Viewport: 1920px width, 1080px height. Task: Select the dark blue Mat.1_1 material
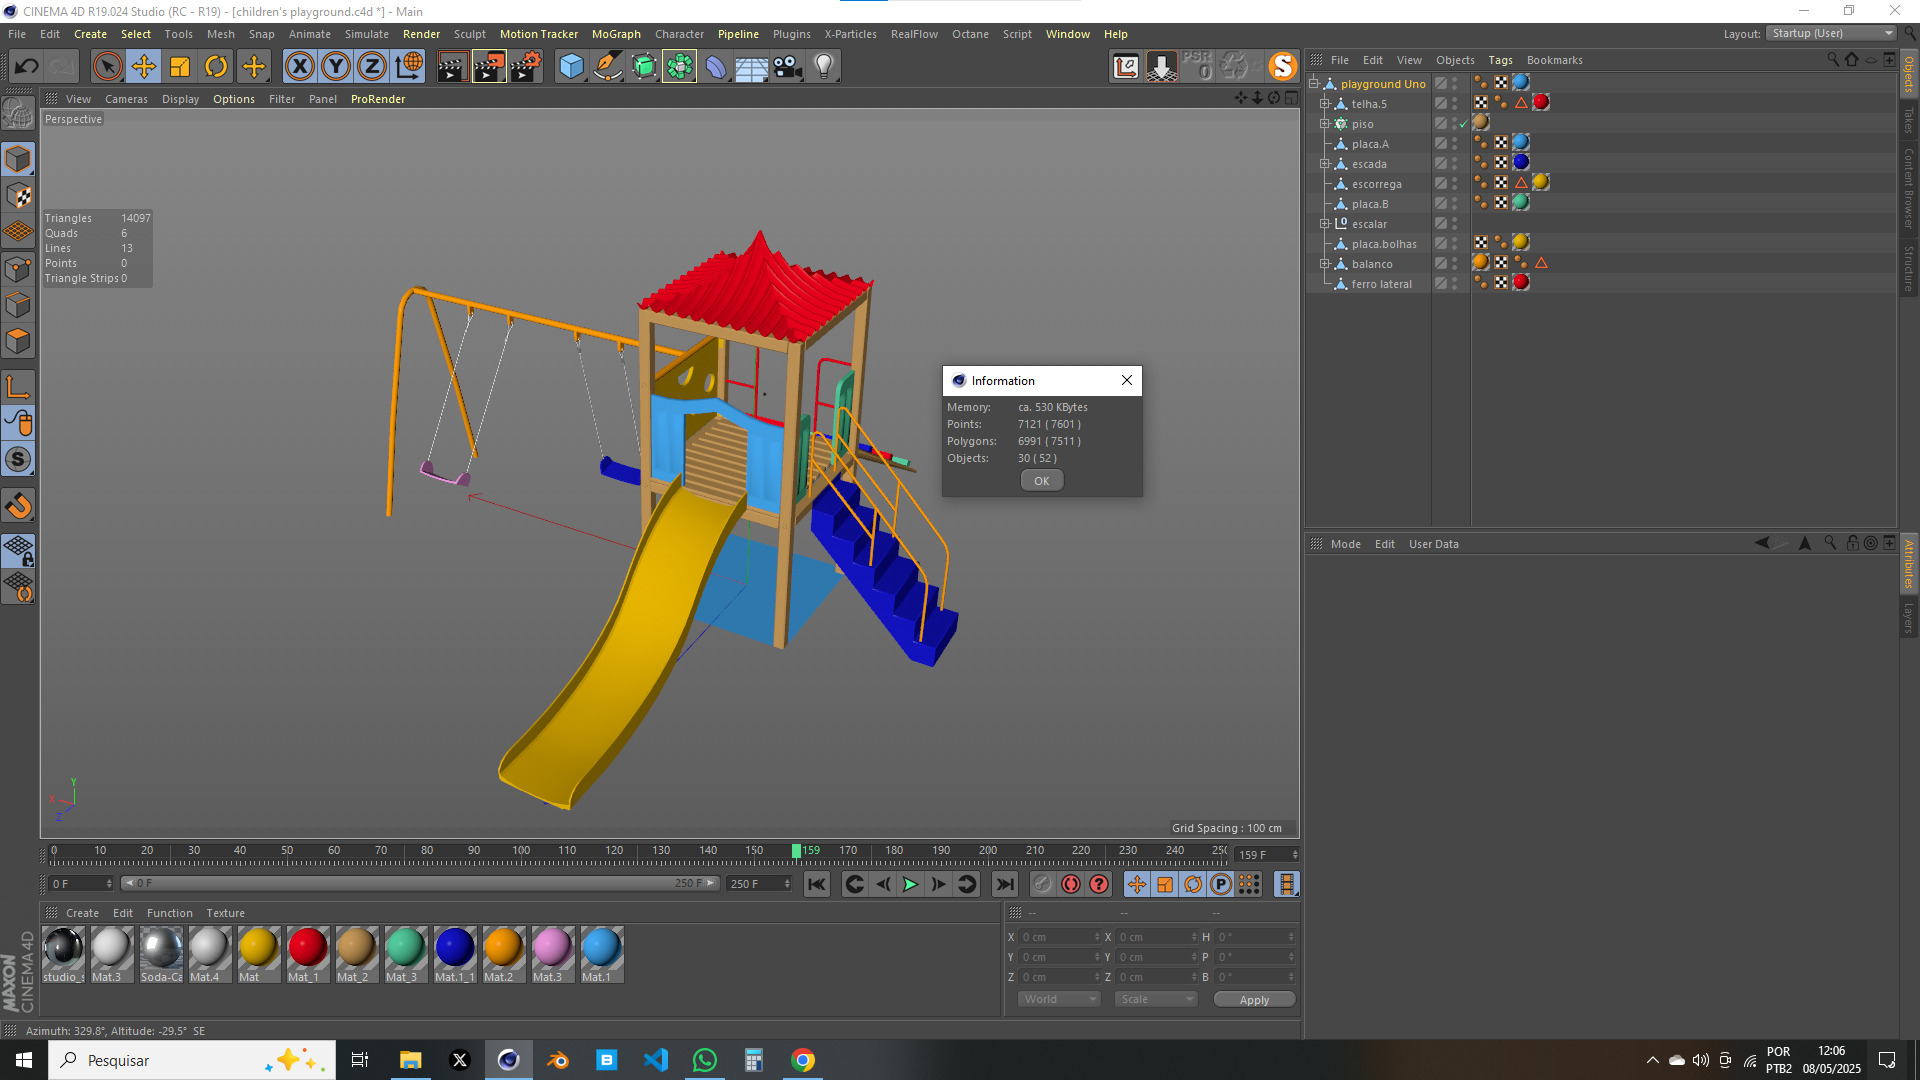click(x=454, y=954)
